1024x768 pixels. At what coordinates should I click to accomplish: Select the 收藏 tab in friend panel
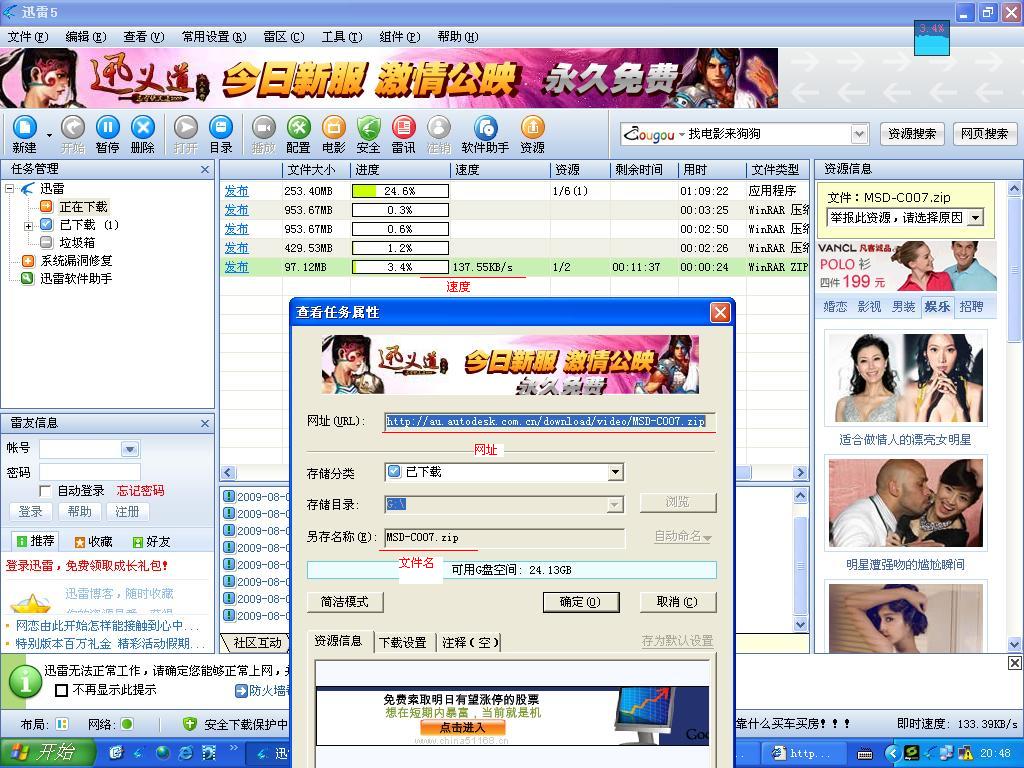coord(93,541)
